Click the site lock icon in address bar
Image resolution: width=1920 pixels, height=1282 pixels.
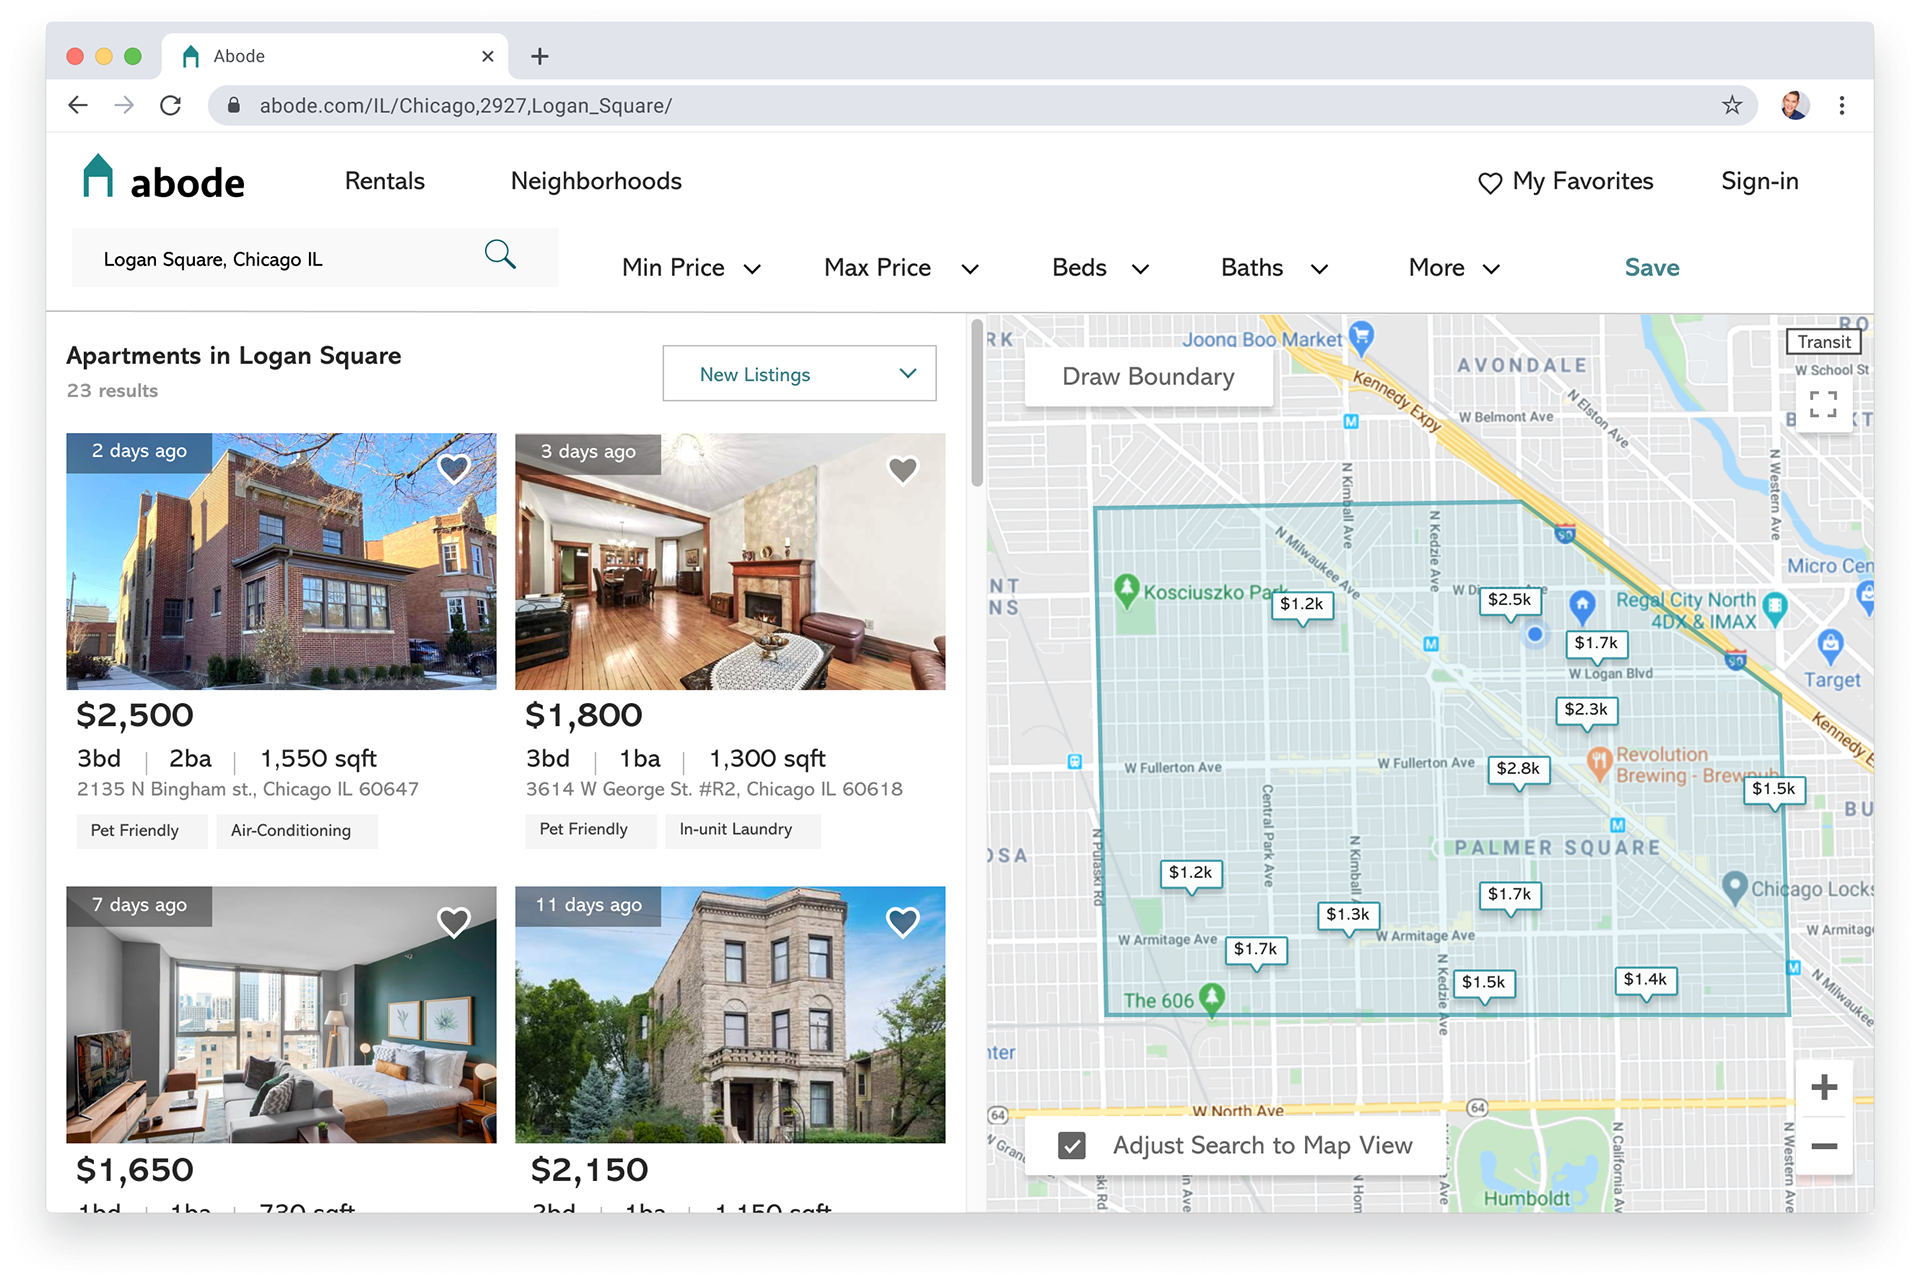click(234, 105)
